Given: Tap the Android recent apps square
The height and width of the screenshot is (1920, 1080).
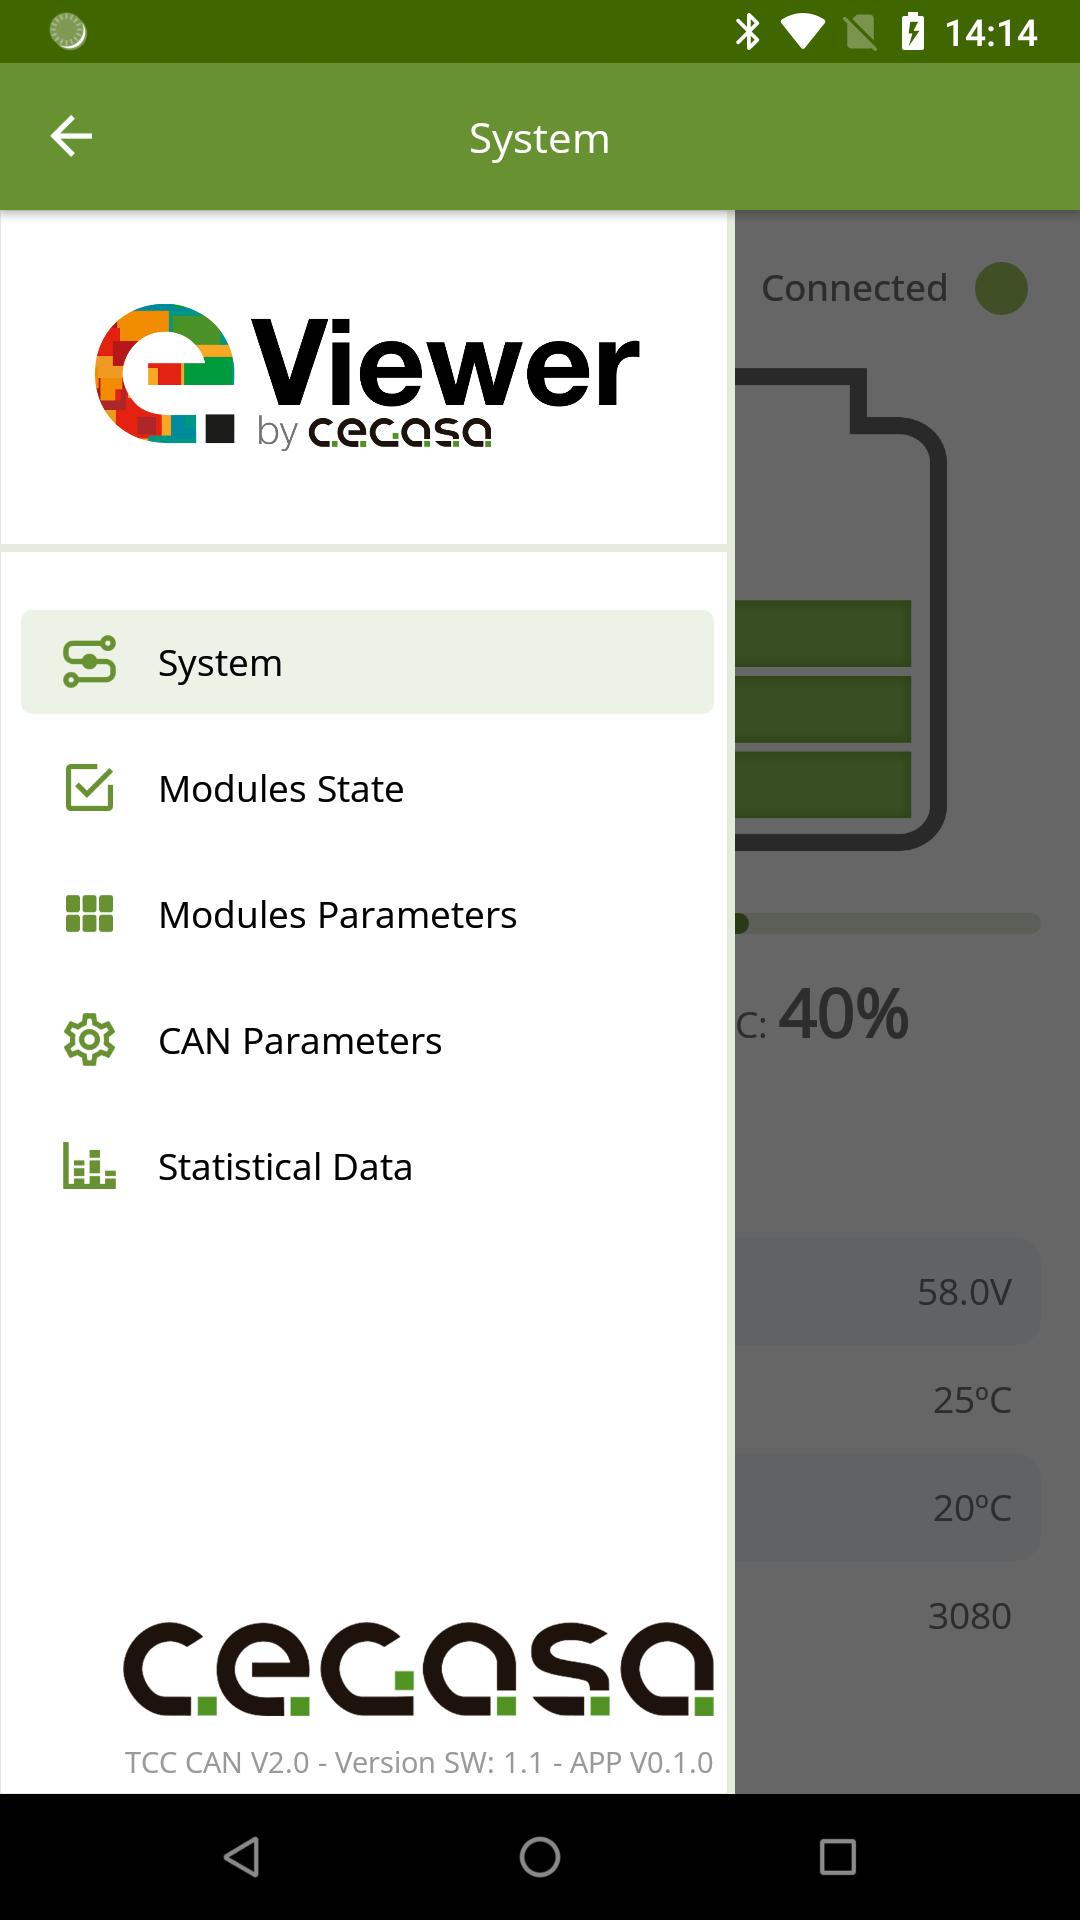Looking at the screenshot, I should [x=837, y=1857].
